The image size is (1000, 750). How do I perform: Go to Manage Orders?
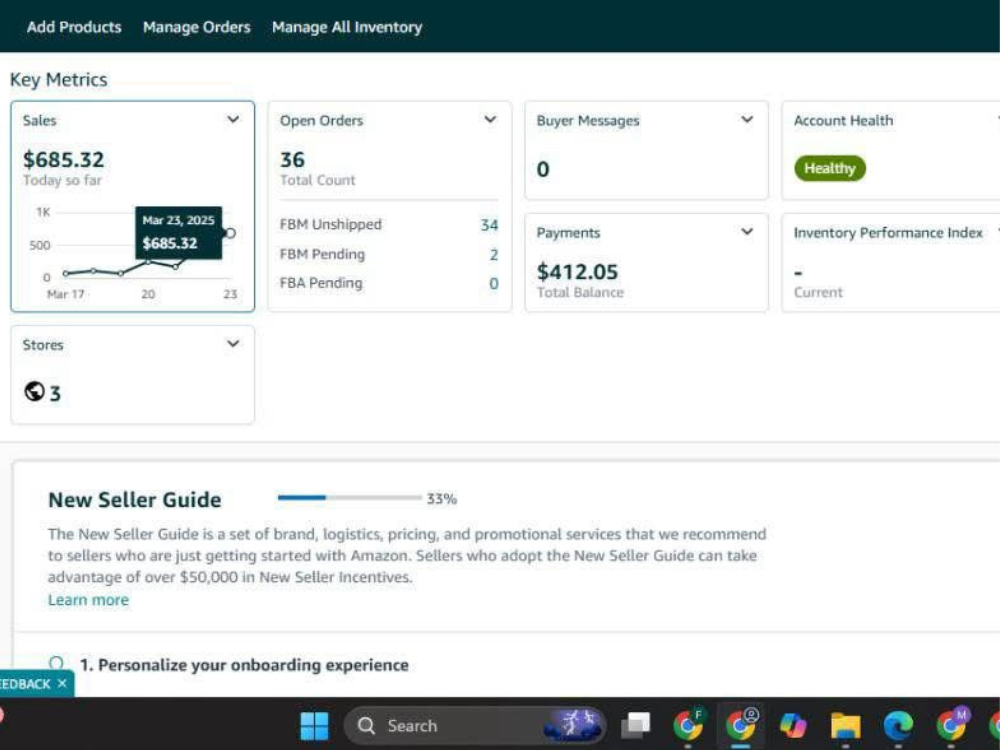tap(196, 27)
